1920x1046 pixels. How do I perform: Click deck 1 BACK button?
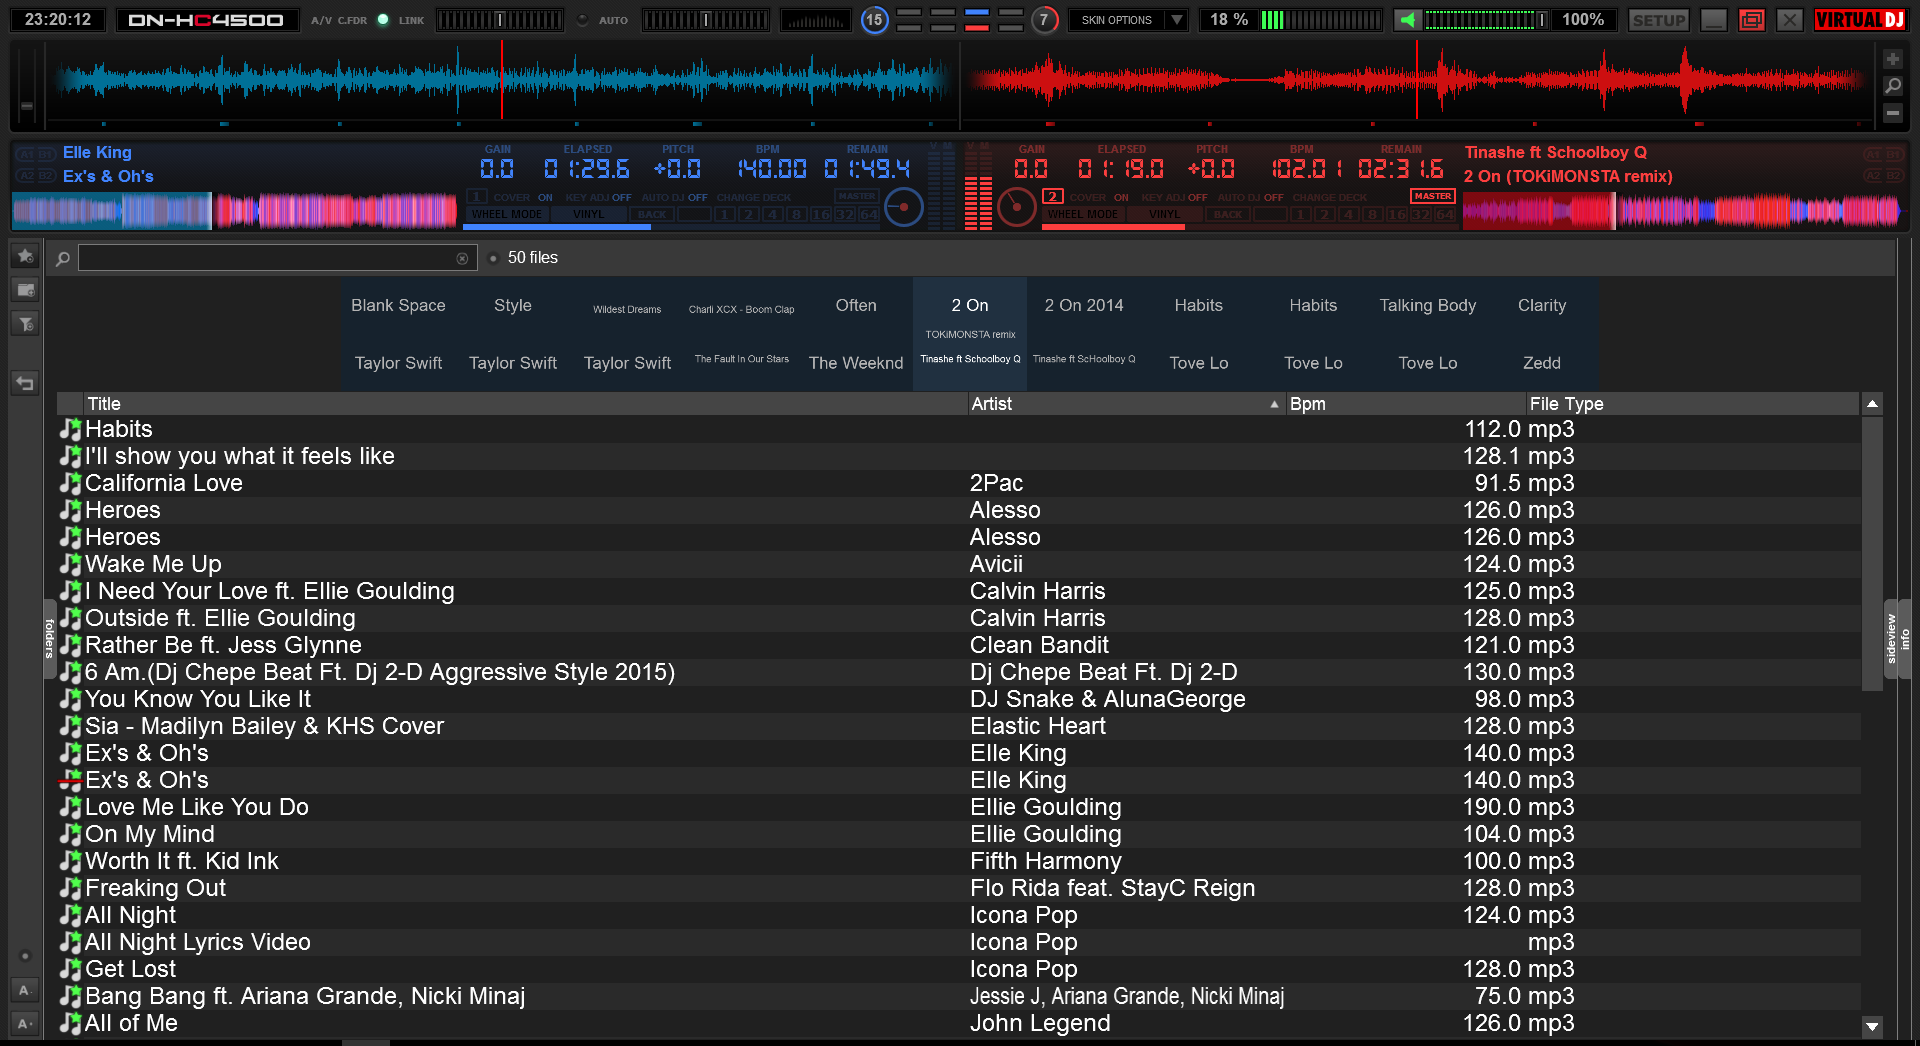point(652,214)
